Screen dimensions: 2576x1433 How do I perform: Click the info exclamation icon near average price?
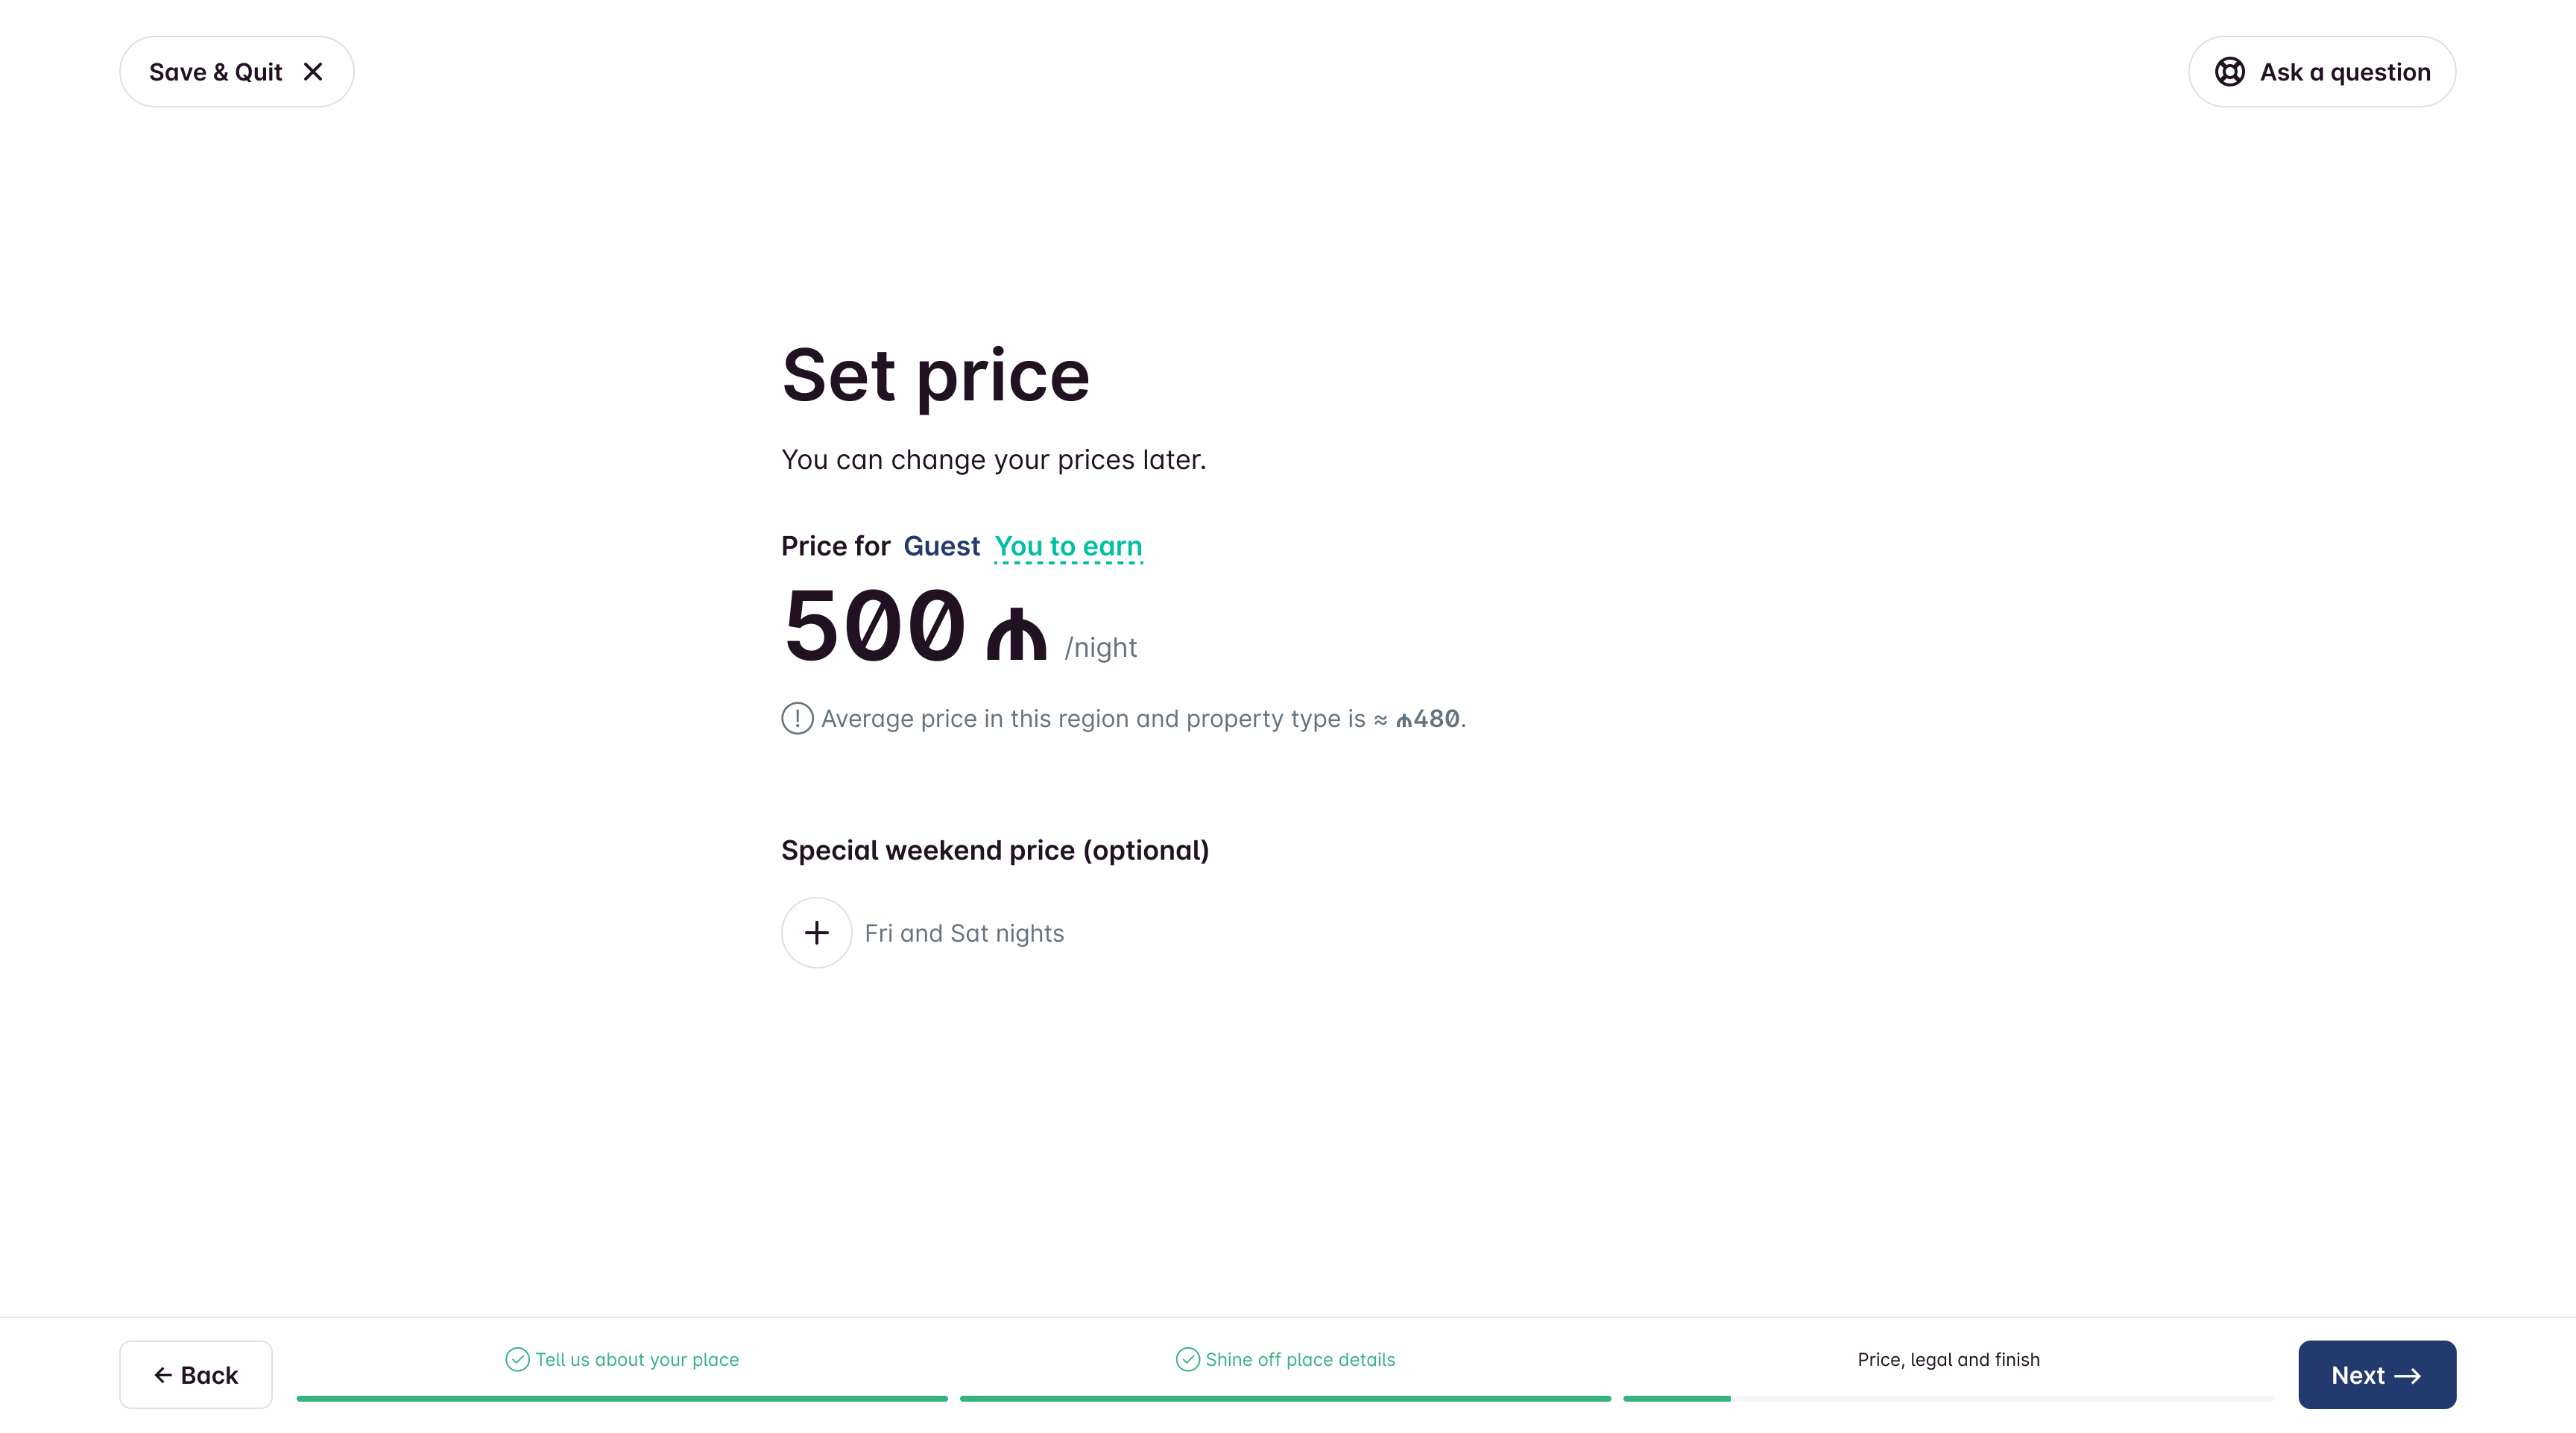797,718
